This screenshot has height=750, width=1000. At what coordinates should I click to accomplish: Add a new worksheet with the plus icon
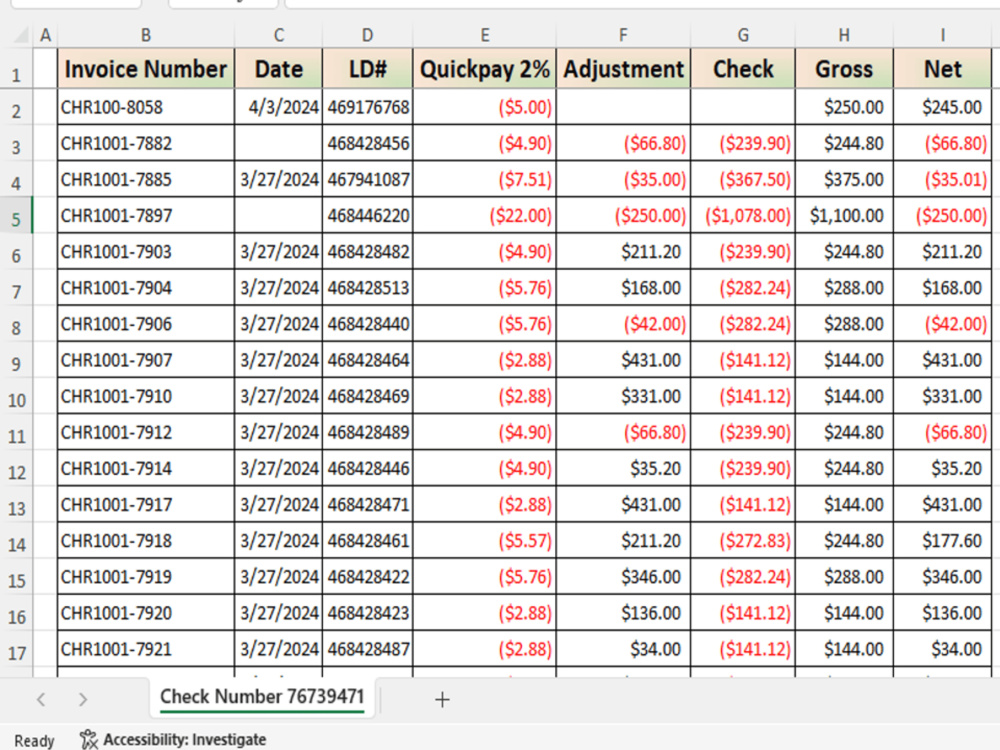(442, 699)
